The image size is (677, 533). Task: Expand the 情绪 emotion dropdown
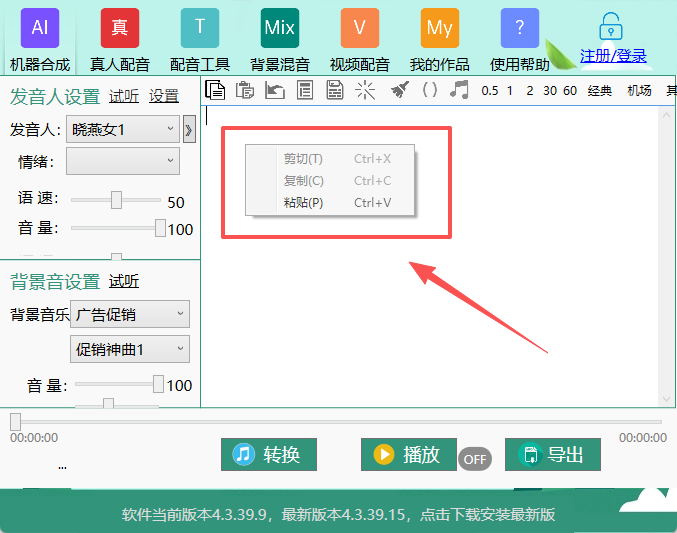[x=122, y=161]
